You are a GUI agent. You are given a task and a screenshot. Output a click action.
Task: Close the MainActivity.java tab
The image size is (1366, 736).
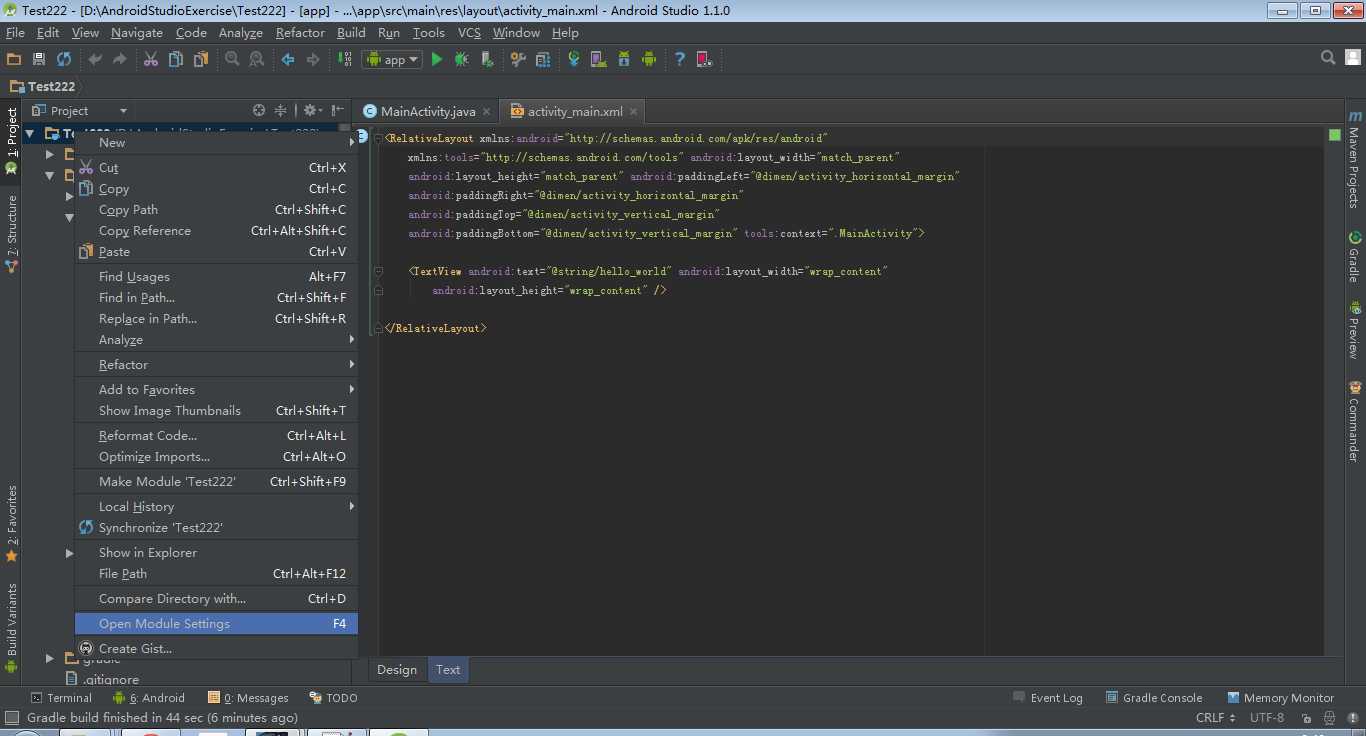click(x=487, y=112)
